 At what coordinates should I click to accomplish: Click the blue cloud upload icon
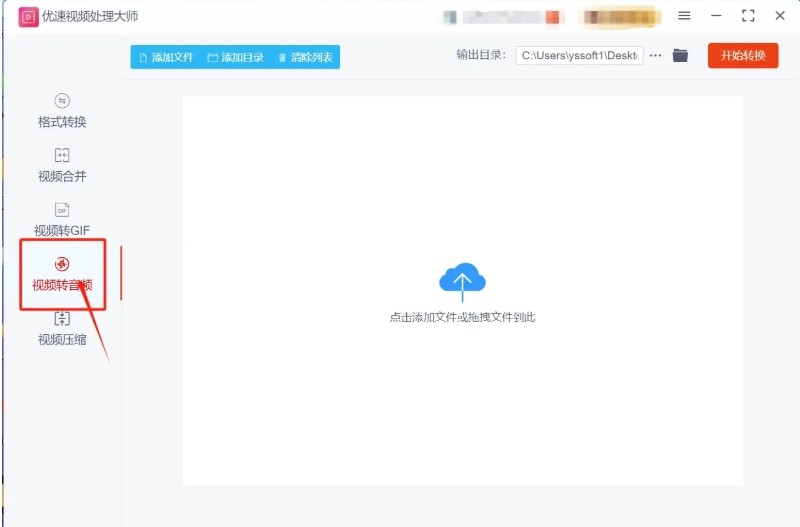tap(462, 280)
